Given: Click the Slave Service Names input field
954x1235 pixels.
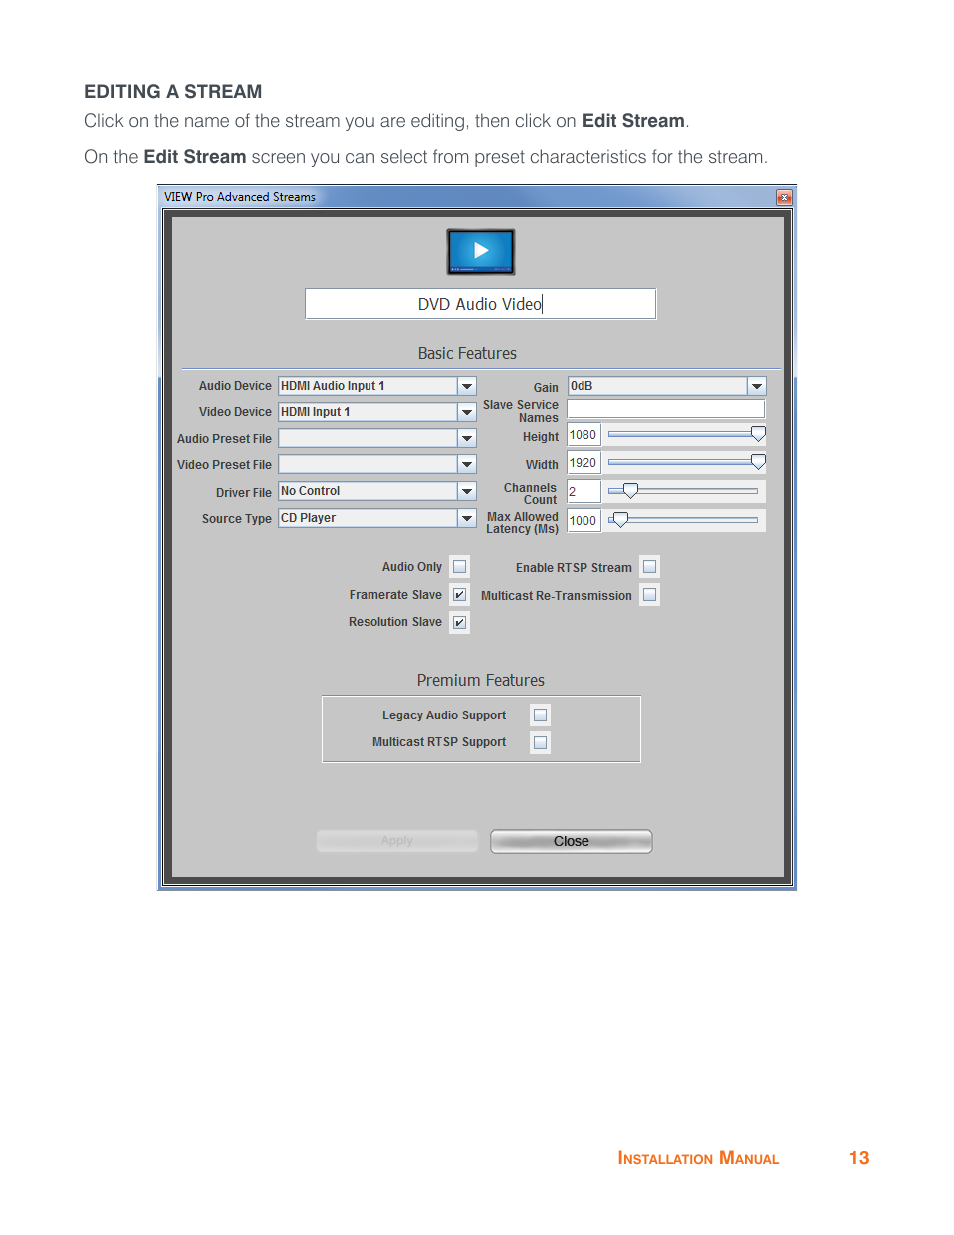Looking at the screenshot, I should pos(666,409).
